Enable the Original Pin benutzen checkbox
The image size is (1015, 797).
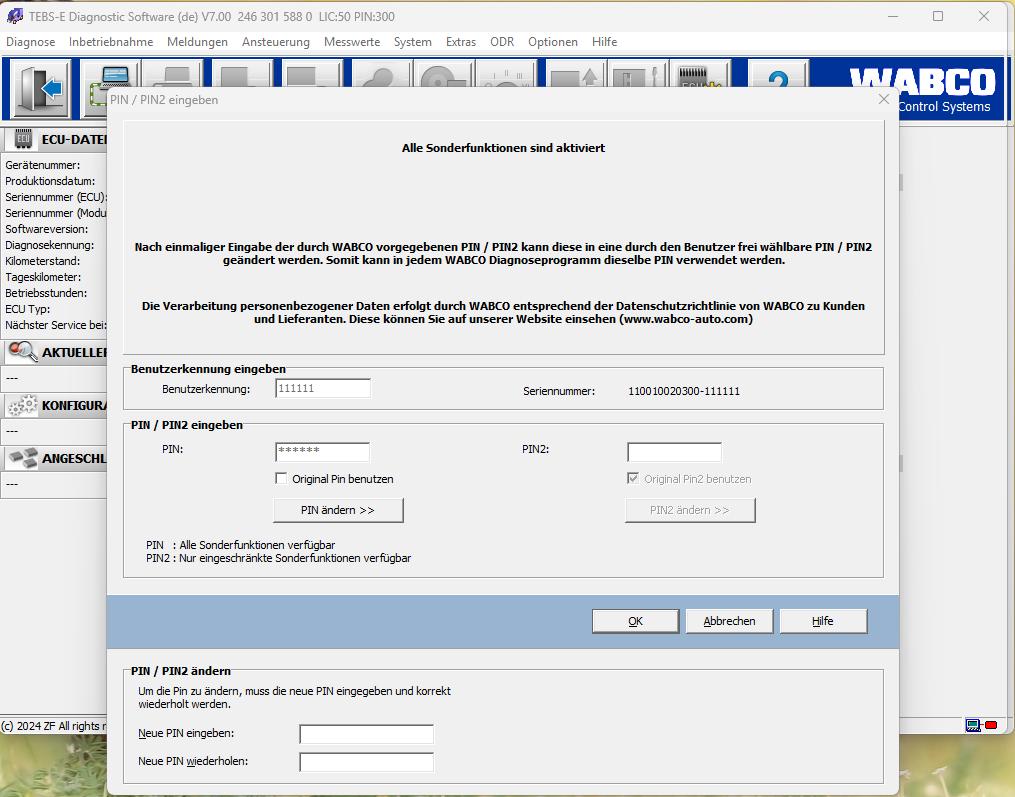click(x=282, y=478)
